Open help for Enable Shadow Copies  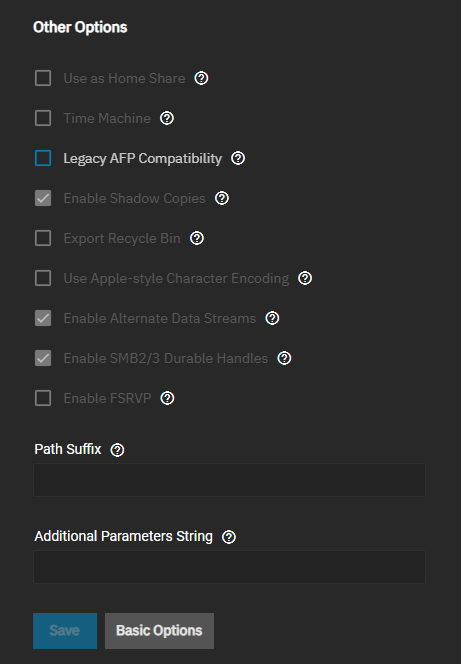[x=222, y=198]
